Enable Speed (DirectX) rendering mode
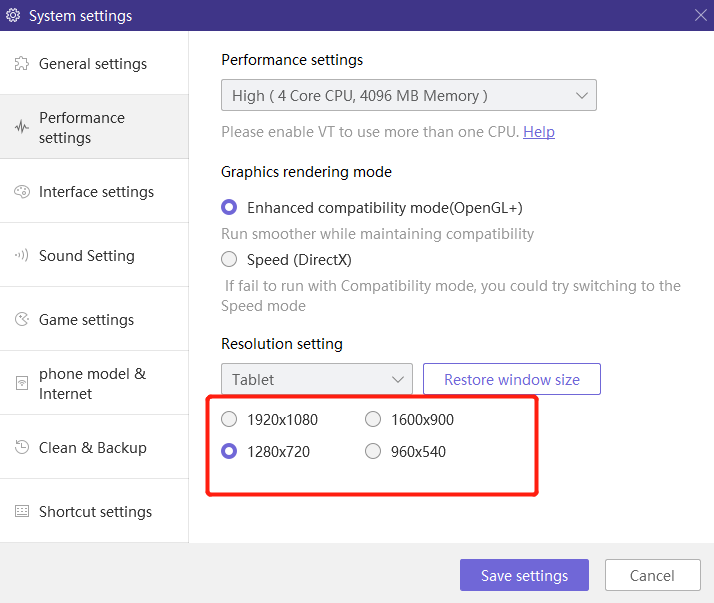Viewport: 714px width, 603px height. click(x=229, y=260)
